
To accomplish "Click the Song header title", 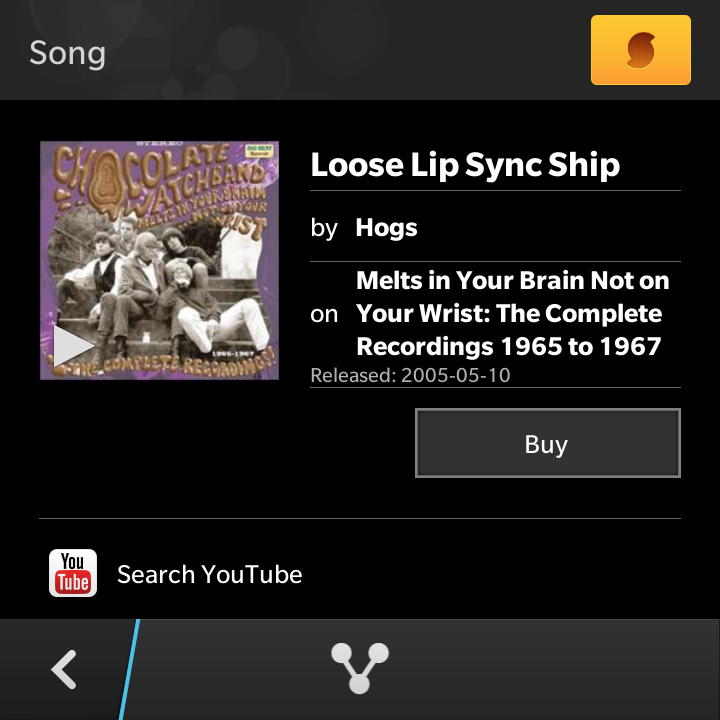I will [x=68, y=52].
